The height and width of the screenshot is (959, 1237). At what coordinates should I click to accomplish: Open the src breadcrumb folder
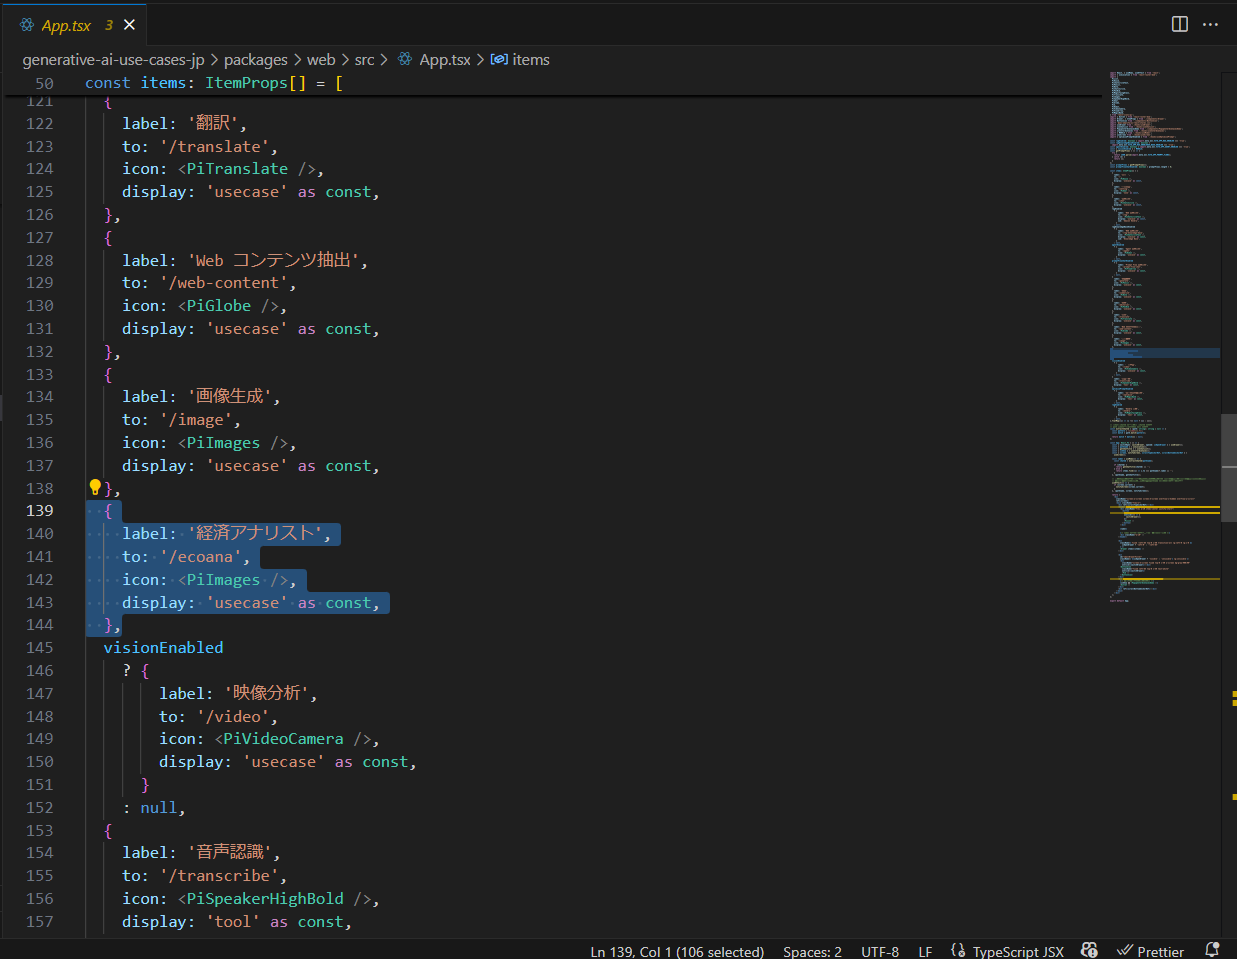[x=364, y=60]
